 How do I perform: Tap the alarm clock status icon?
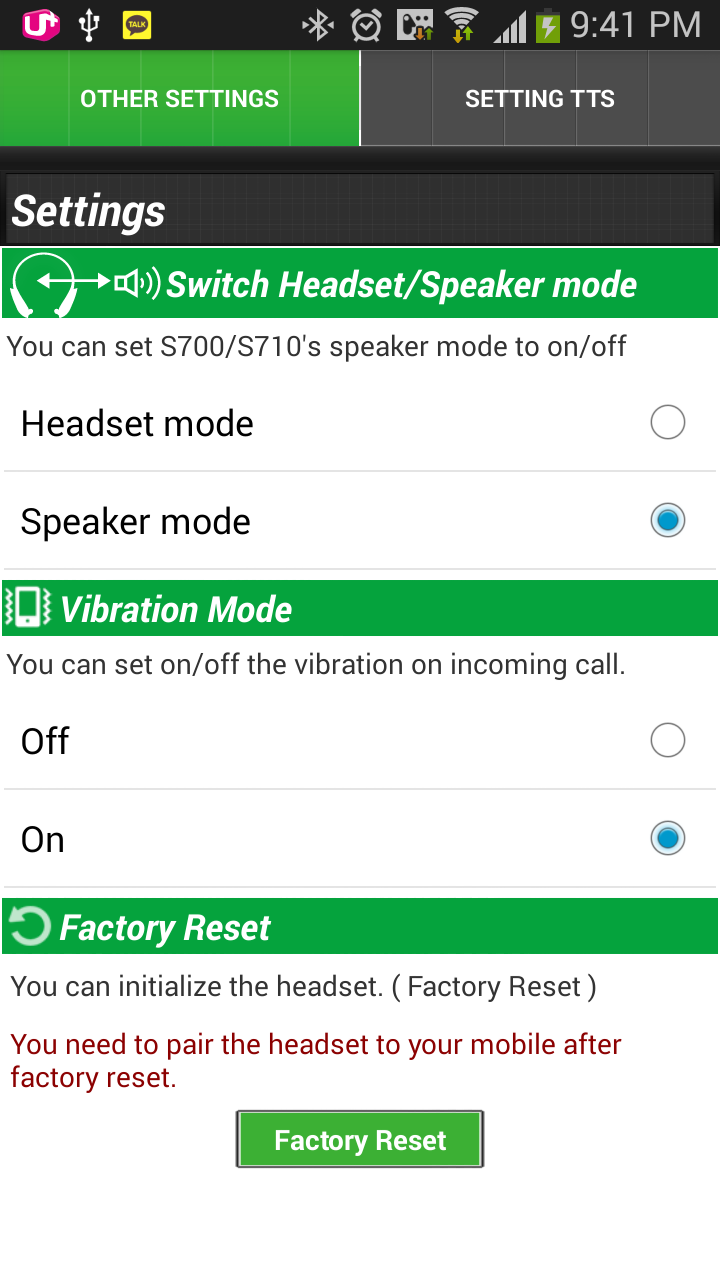[366, 25]
